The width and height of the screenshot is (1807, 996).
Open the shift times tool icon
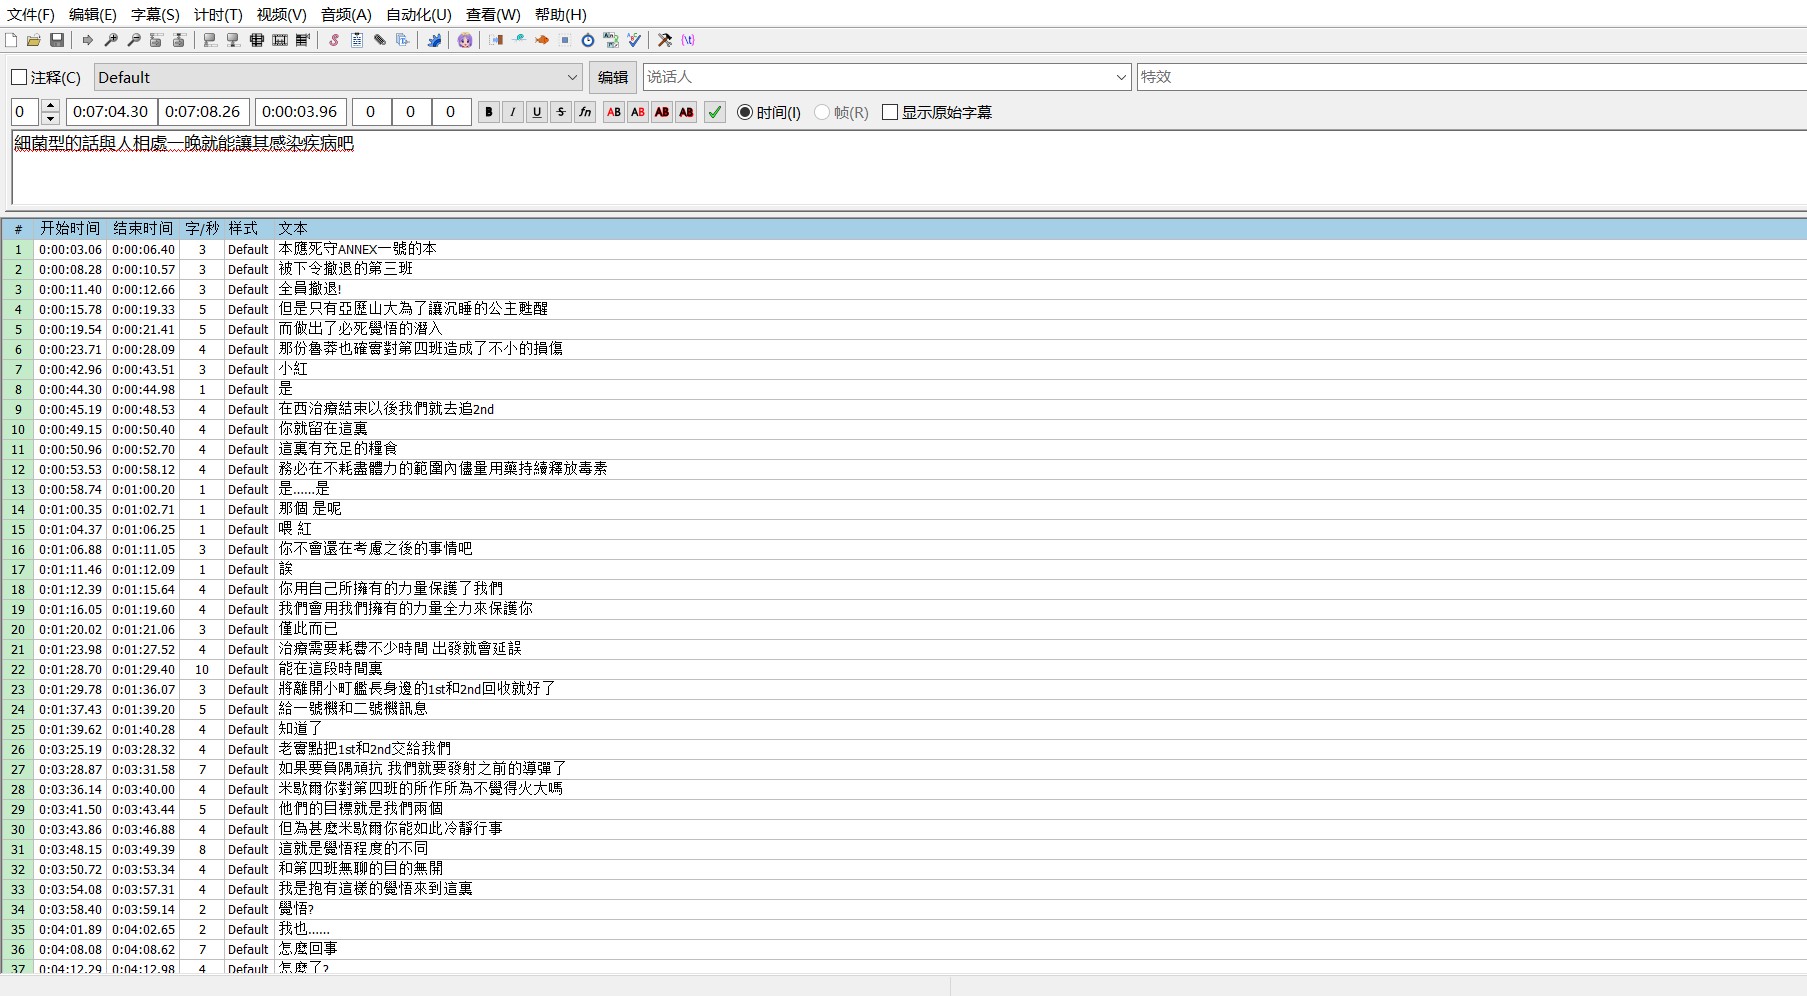point(496,40)
